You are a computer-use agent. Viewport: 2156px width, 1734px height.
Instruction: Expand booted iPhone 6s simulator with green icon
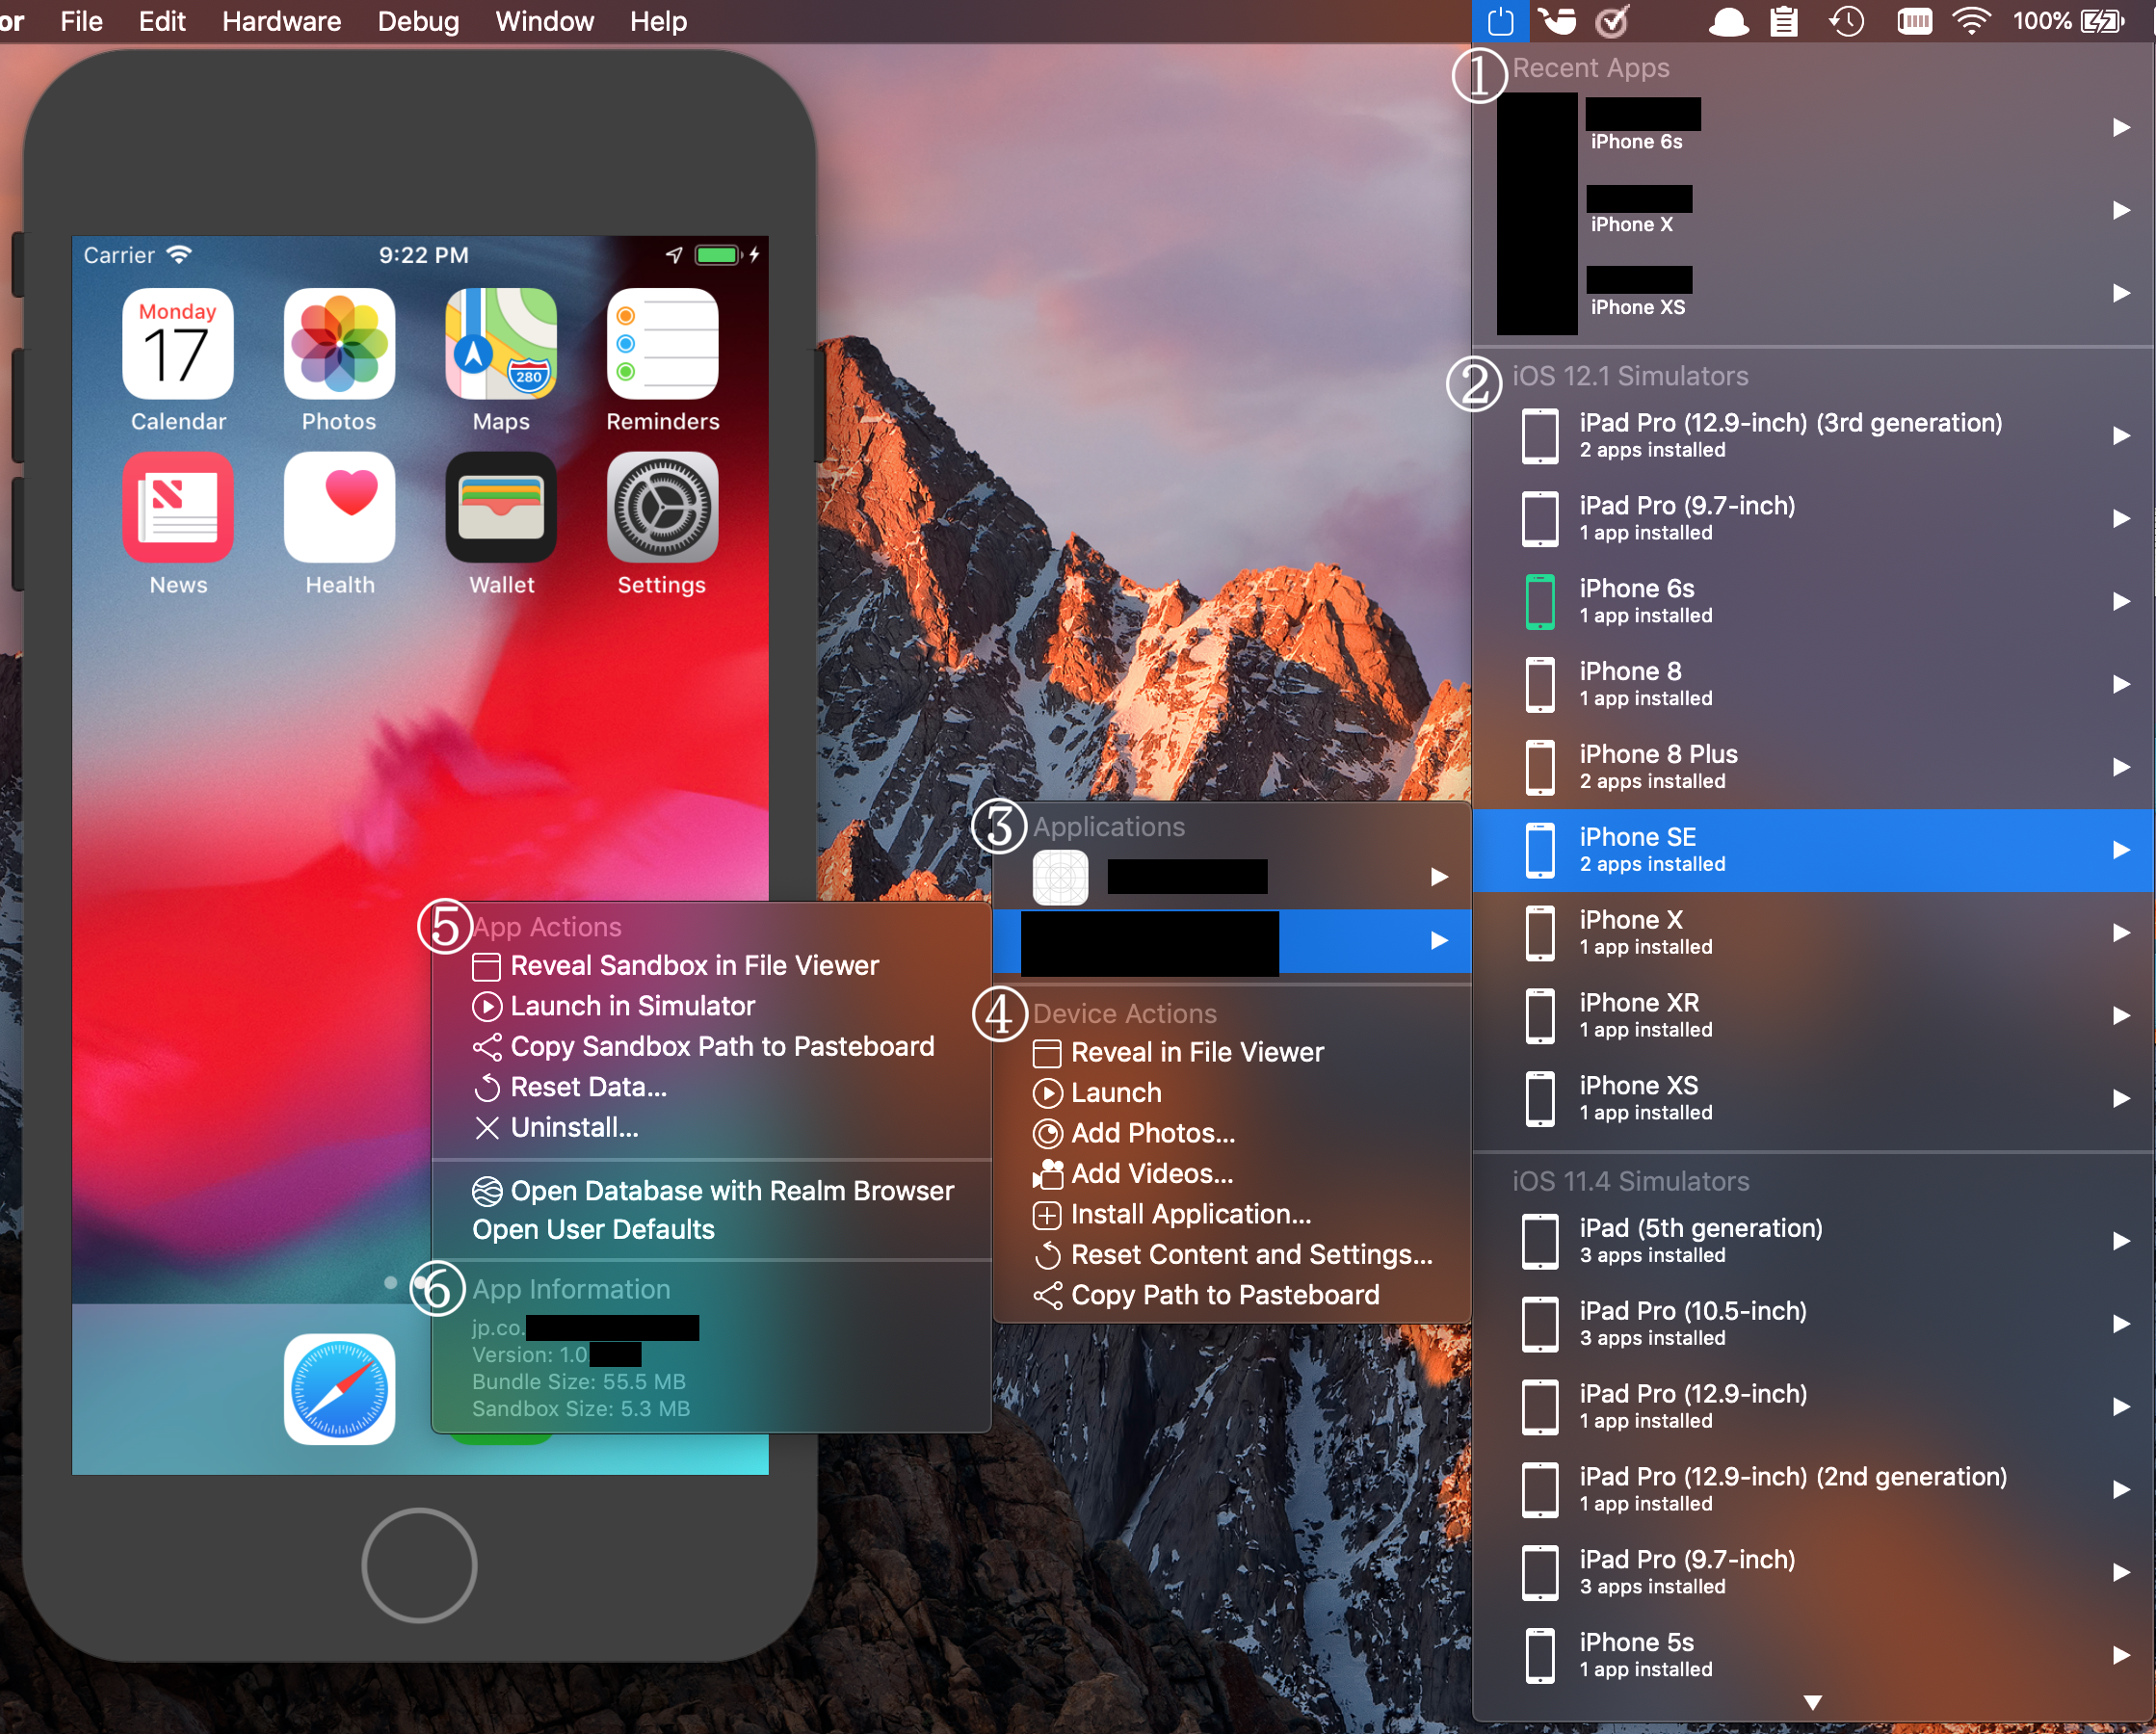[1813, 601]
